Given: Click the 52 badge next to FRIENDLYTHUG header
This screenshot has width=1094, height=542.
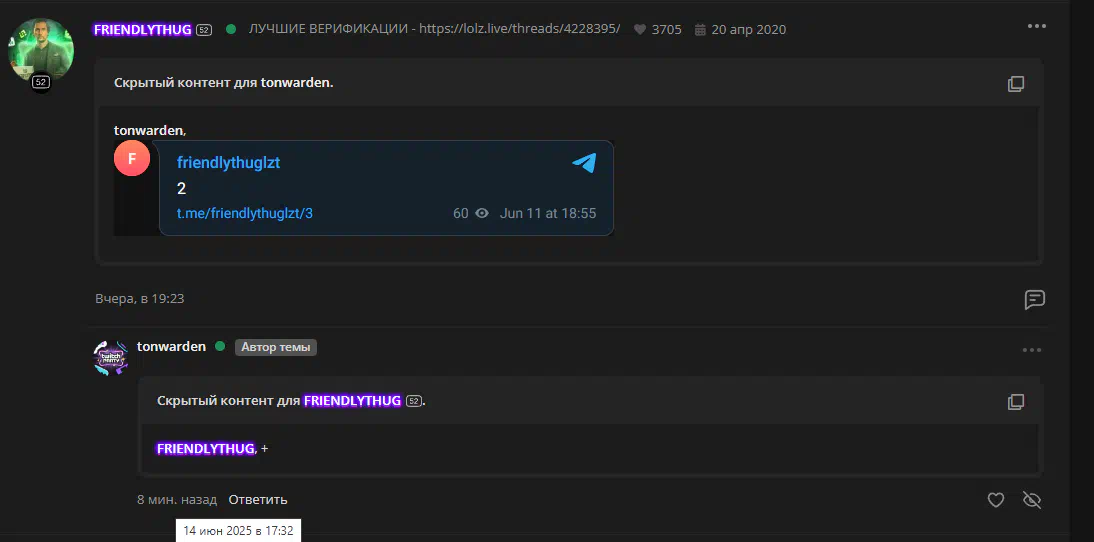Looking at the screenshot, I should pyautogui.click(x=204, y=30).
